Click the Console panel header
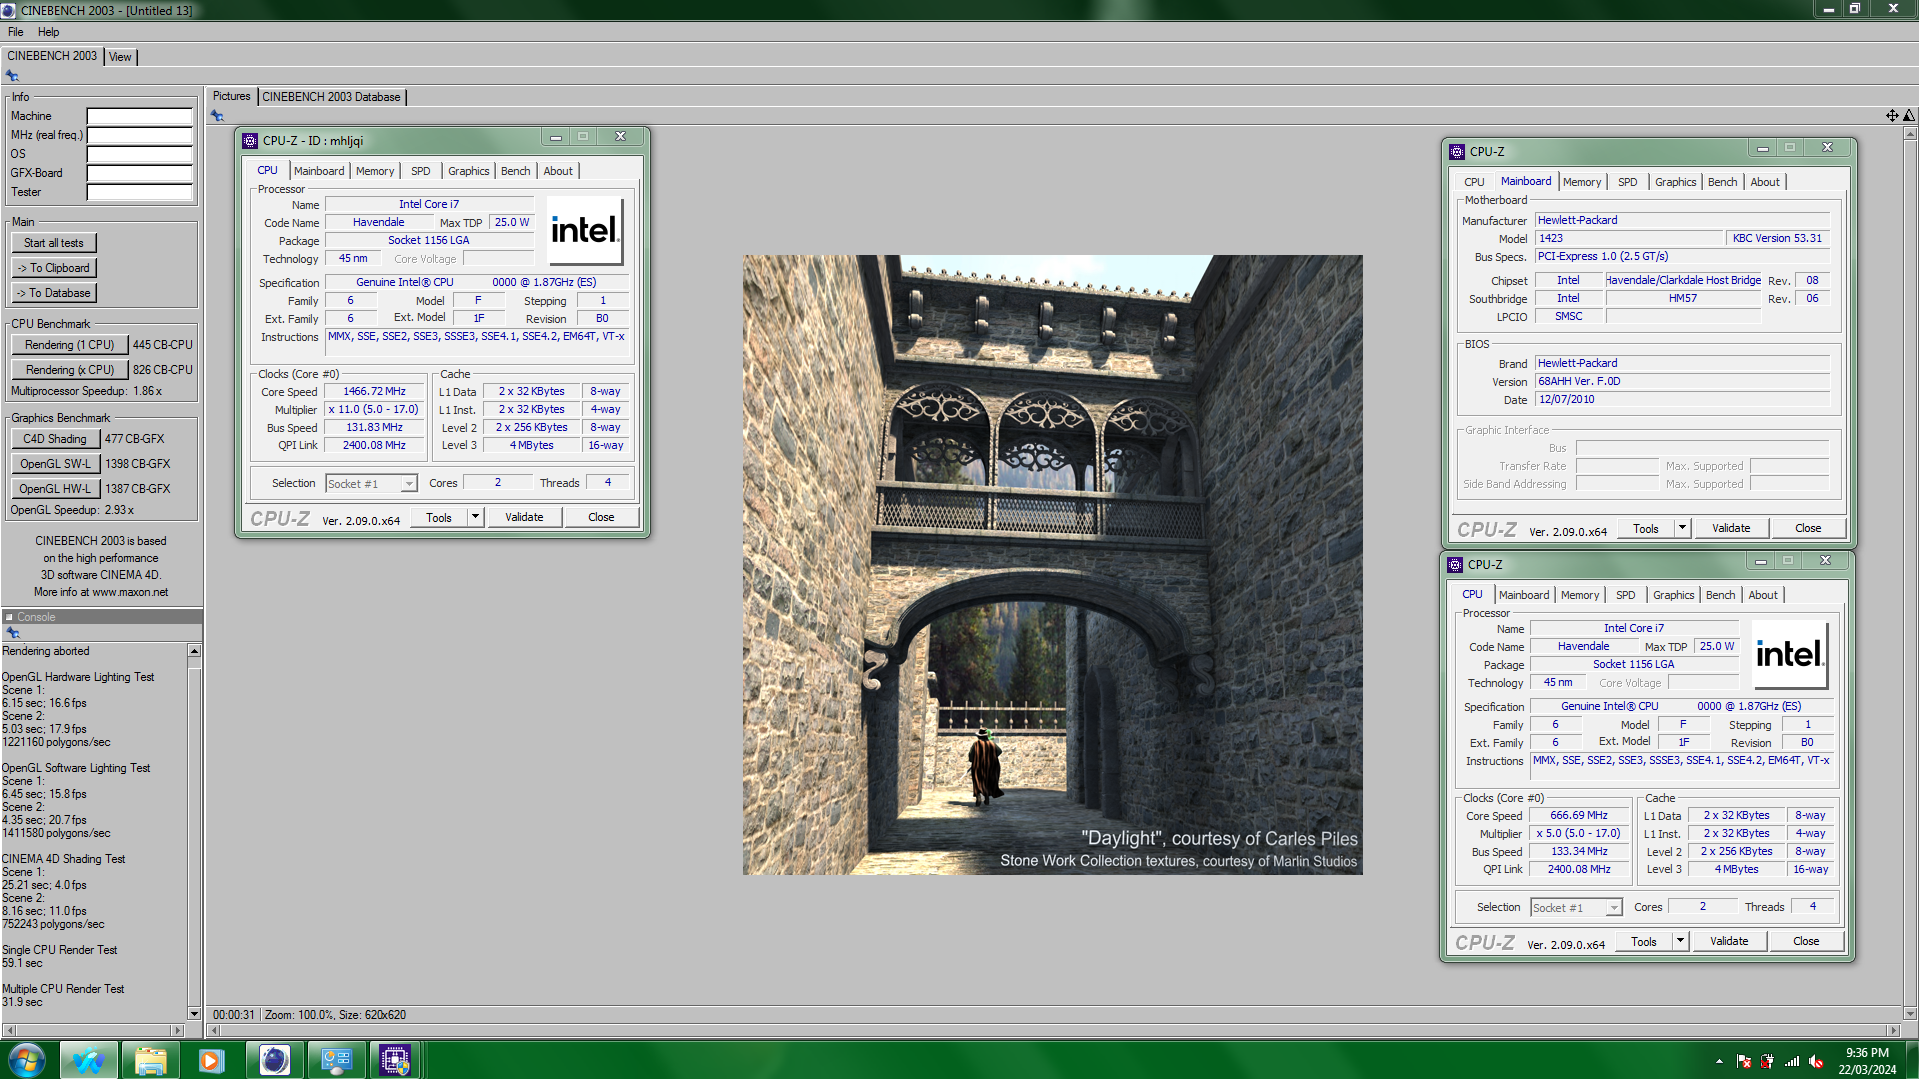 101,617
